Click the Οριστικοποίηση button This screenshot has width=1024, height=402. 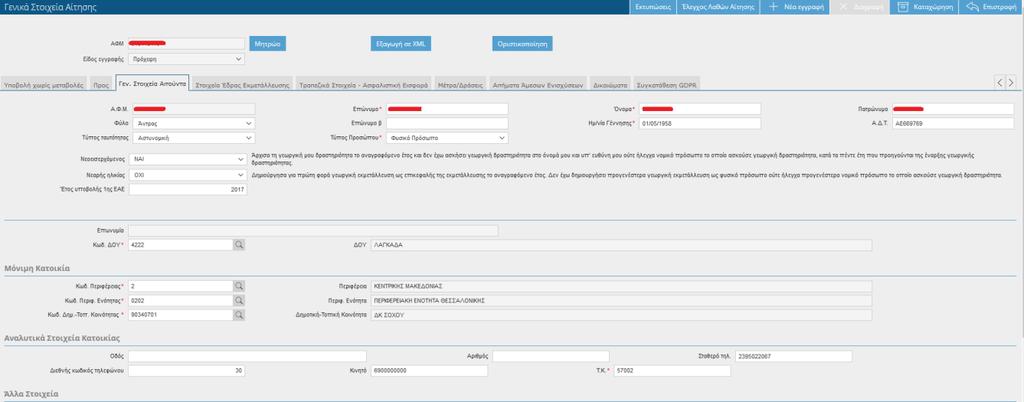(x=522, y=44)
